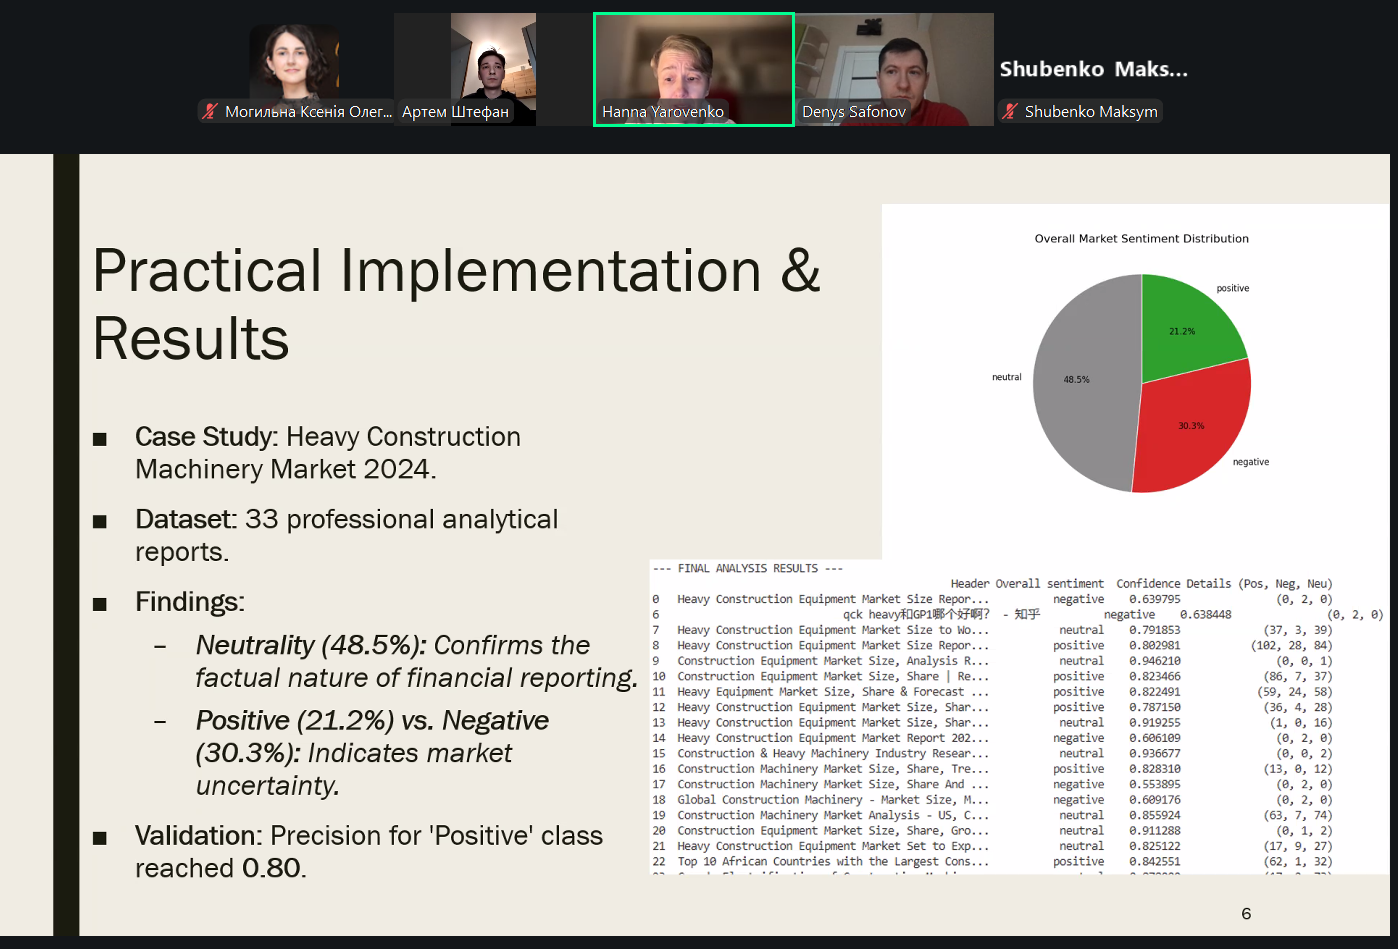Click the slide page number 6
The width and height of the screenshot is (1398, 949).
(1246, 913)
